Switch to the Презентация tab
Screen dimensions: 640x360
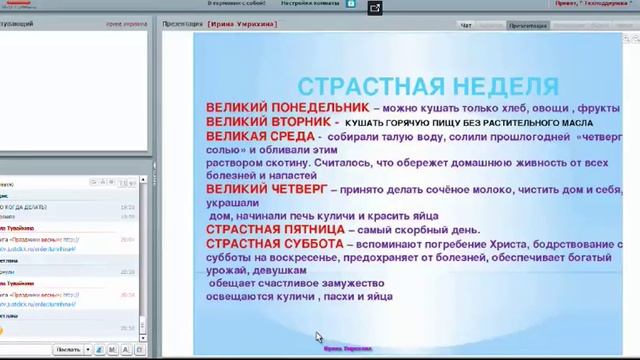[528, 25]
